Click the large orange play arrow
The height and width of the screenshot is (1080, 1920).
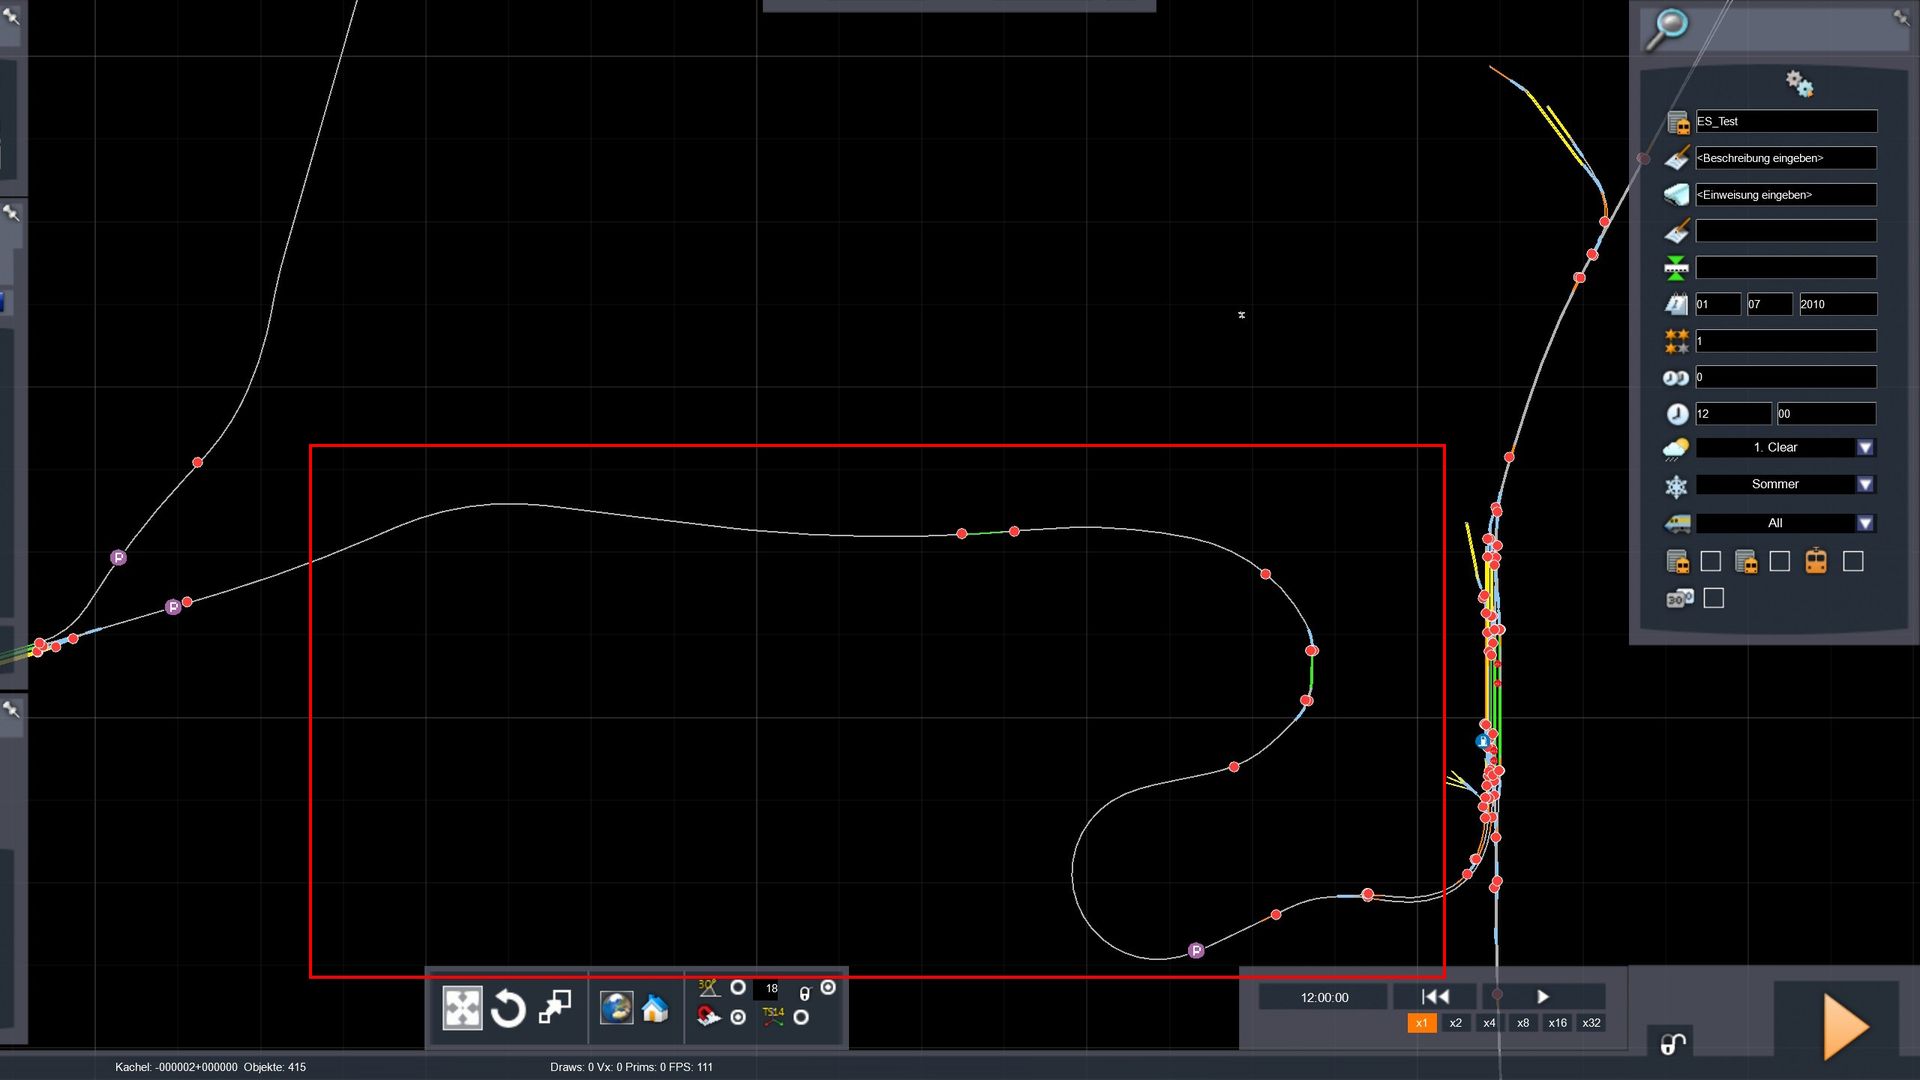1845,1025
